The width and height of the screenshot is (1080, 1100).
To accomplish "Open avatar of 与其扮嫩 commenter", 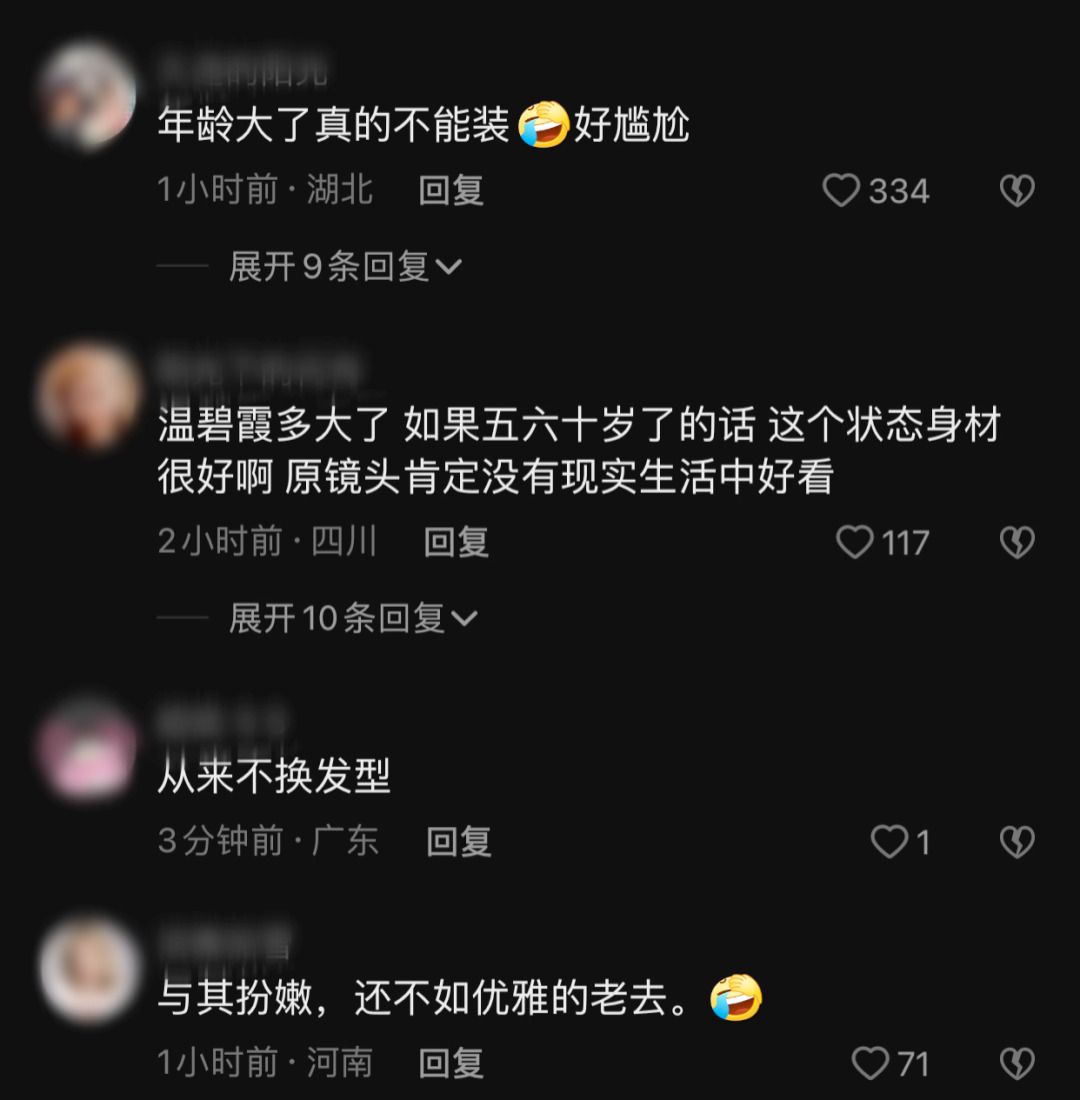I will (88, 970).
